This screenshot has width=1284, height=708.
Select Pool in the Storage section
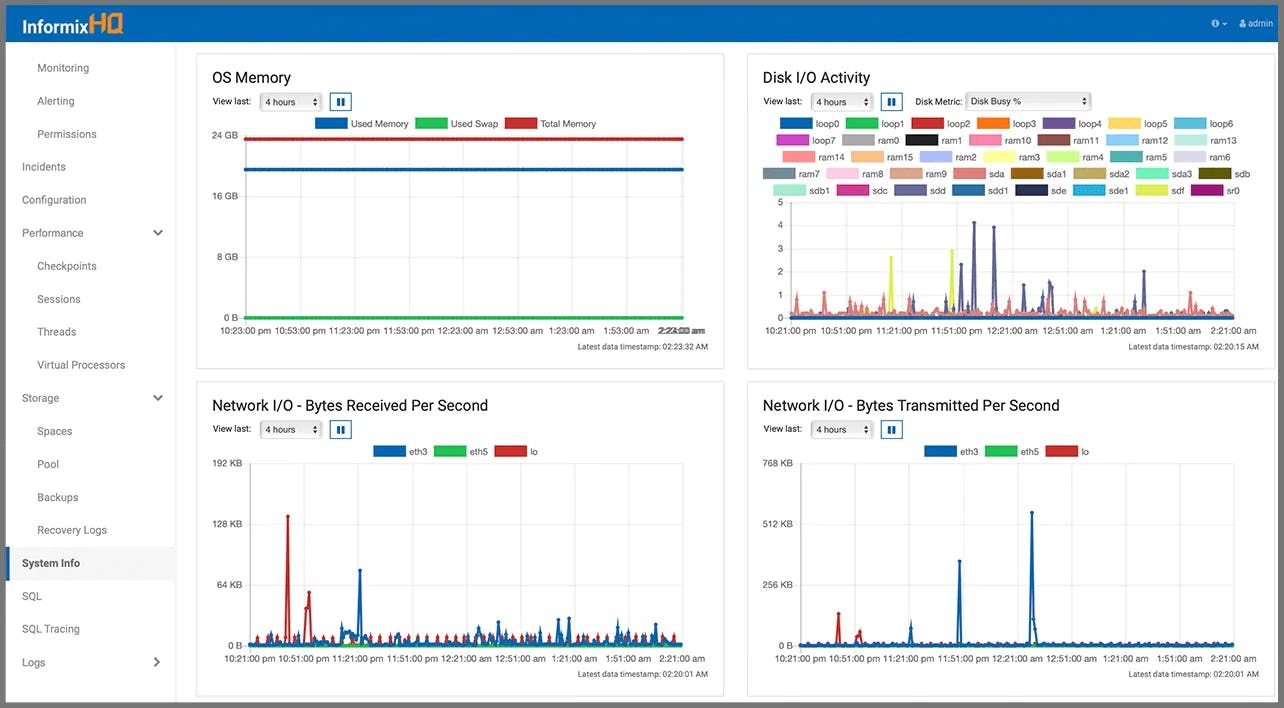click(47, 464)
